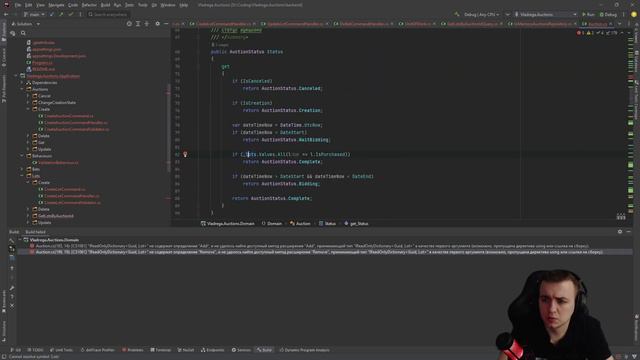Screen dimensions: 640x360
Task: Click the build hammer icon in toolbar
Action: coord(457,14)
